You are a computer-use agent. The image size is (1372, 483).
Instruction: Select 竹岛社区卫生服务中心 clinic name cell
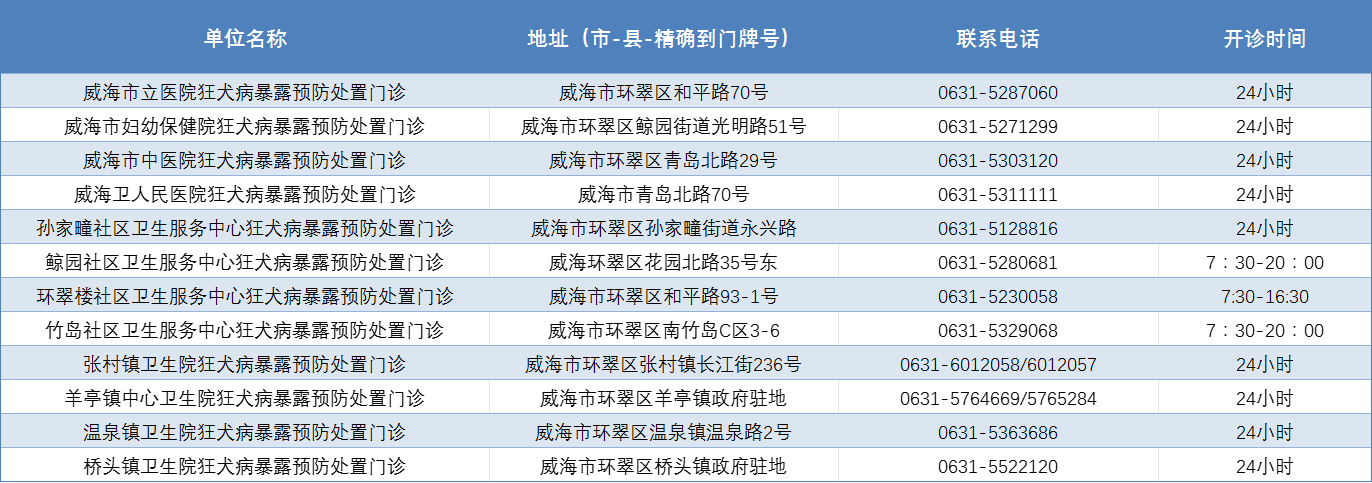pyautogui.click(x=245, y=331)
